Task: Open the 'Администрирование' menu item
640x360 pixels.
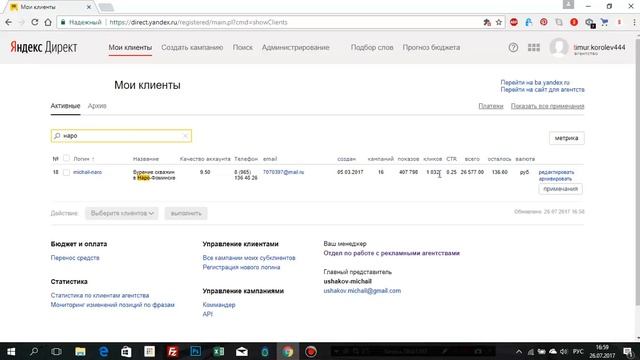Action: 296,47
